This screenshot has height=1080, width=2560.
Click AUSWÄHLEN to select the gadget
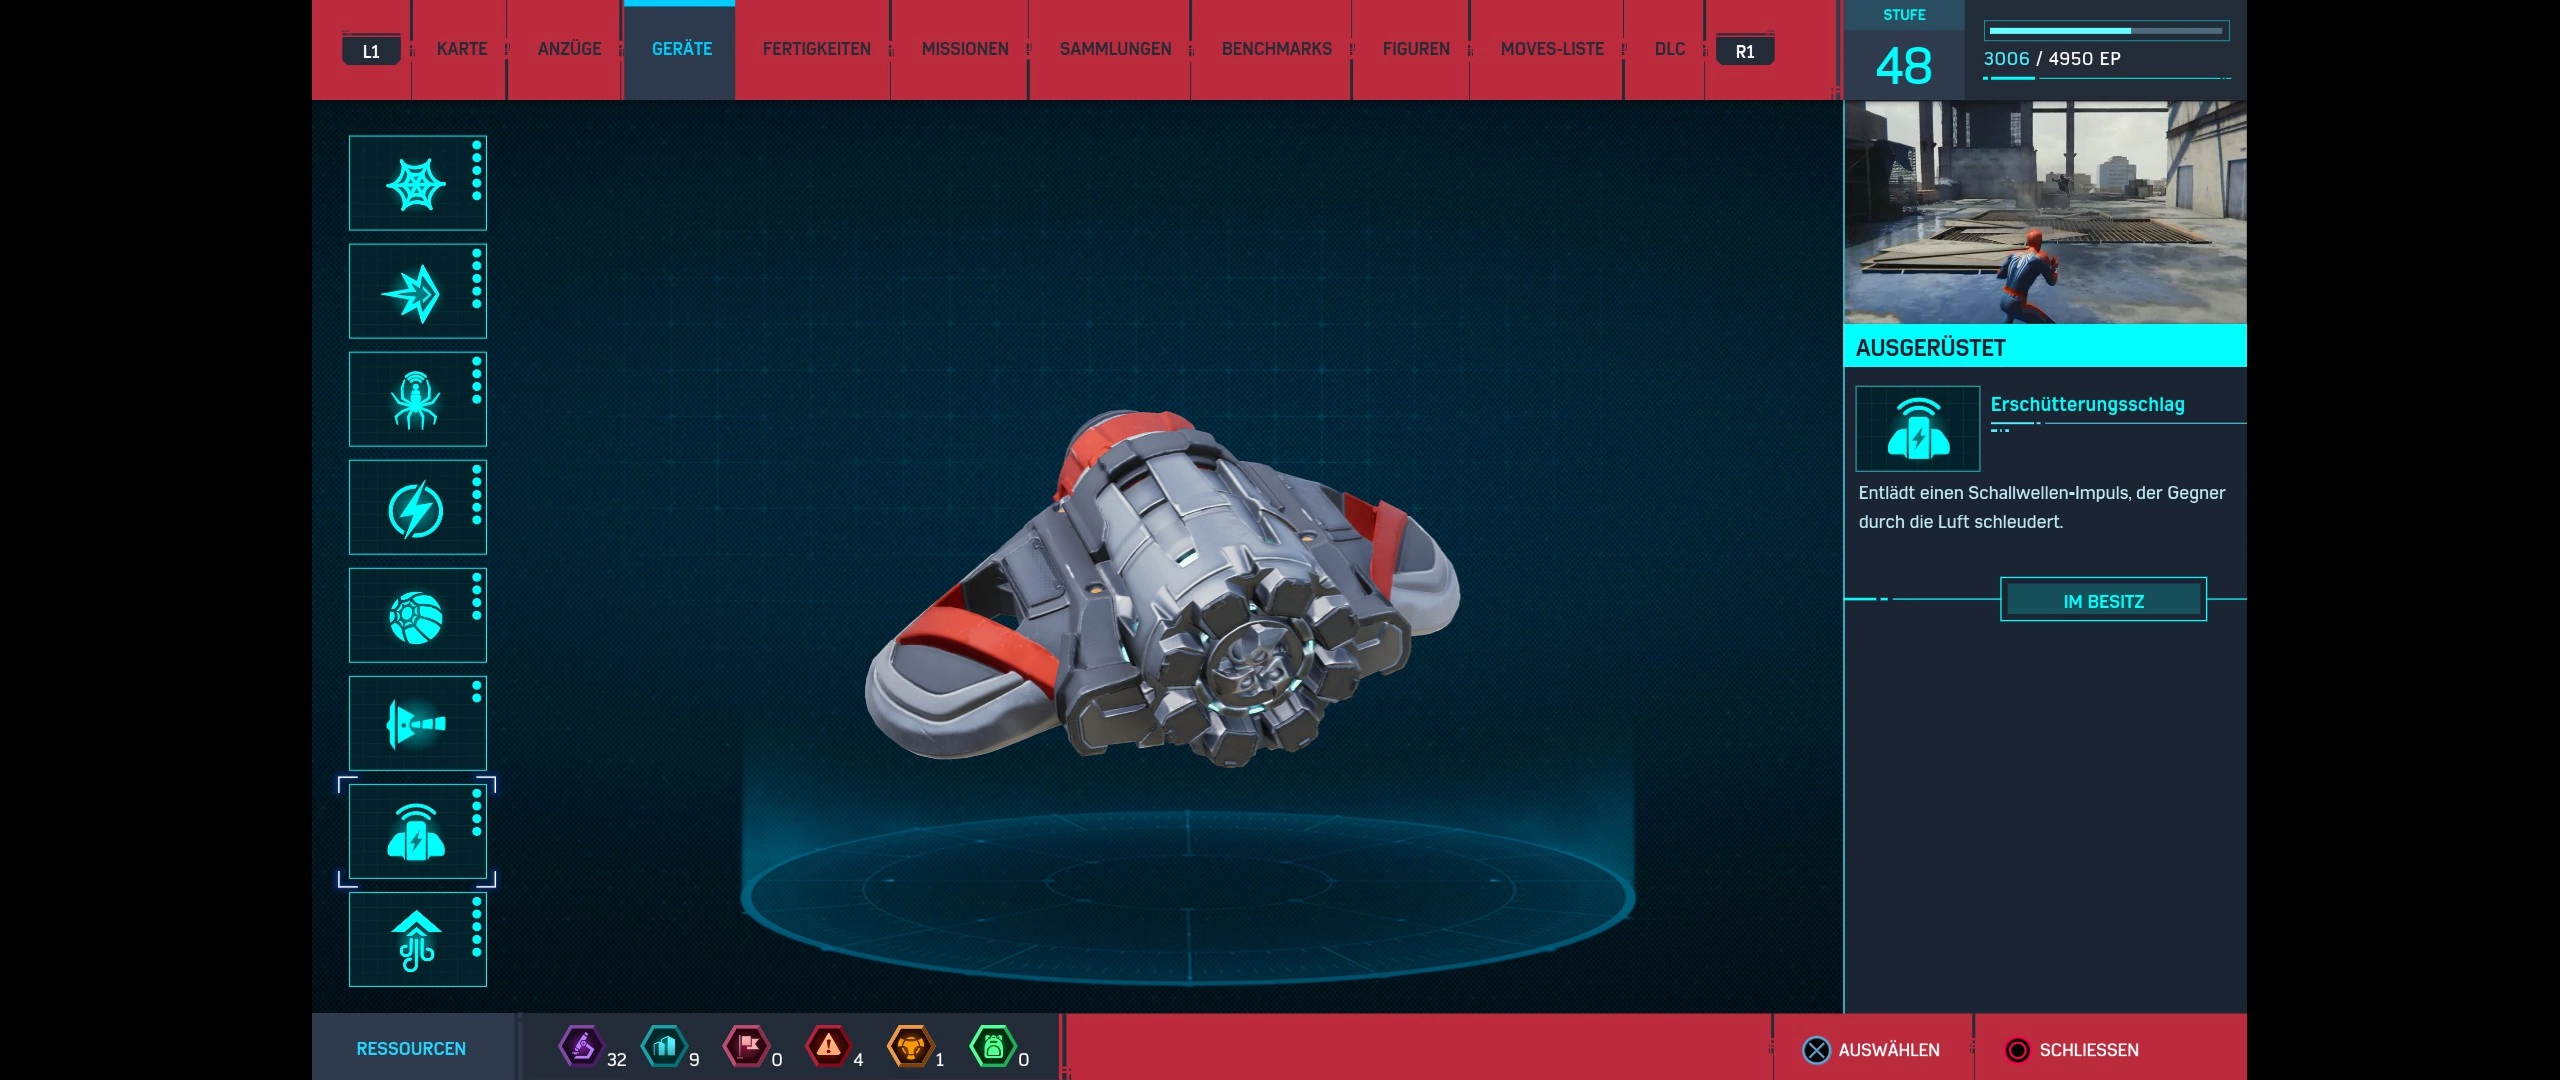[1889, 1050]
